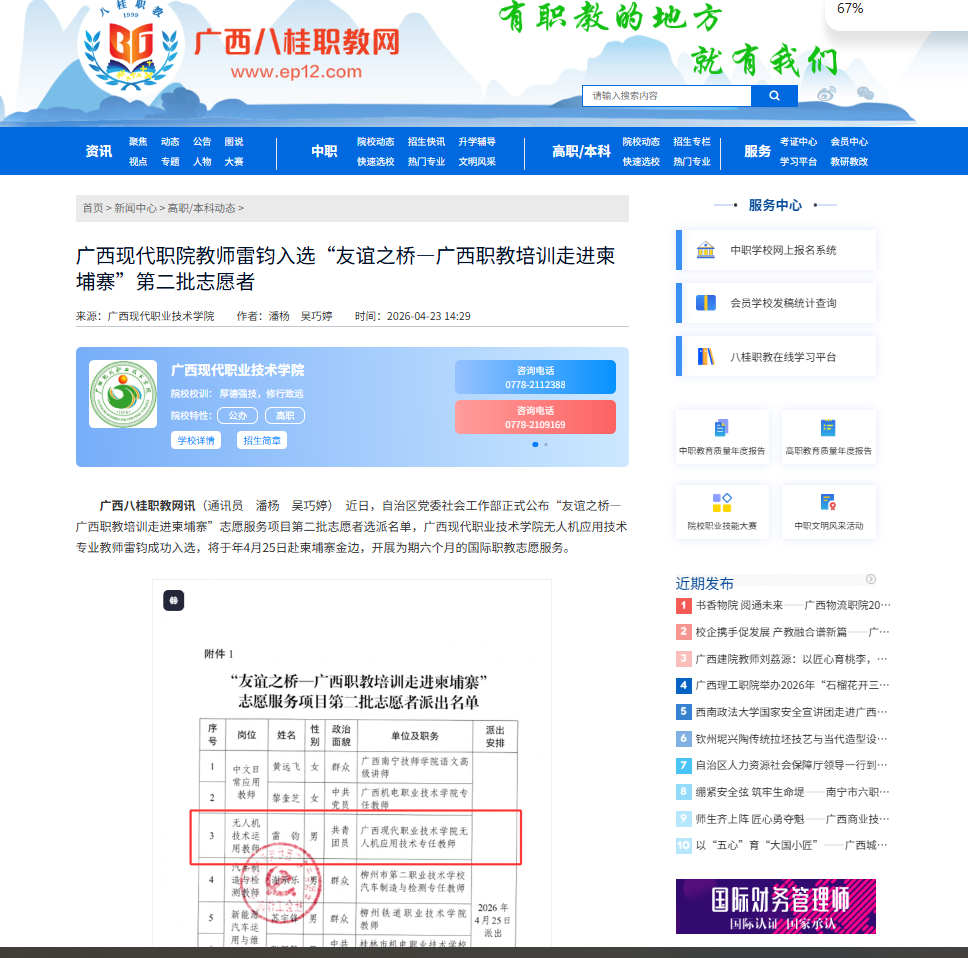Click the arrow icon beside 近期发布
The width and height of the screenshot is (968, 958).
[870, 579]
